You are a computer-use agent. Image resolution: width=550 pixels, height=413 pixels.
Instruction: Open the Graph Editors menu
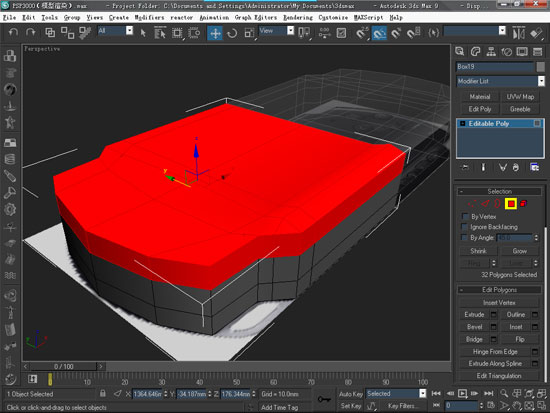point(256,18)
